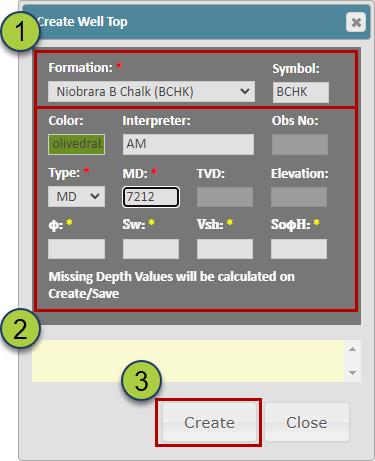The height and width of the screenshot is (461, 375).
Task: Click the Sw input field
Action: click(x=151, y=249)
